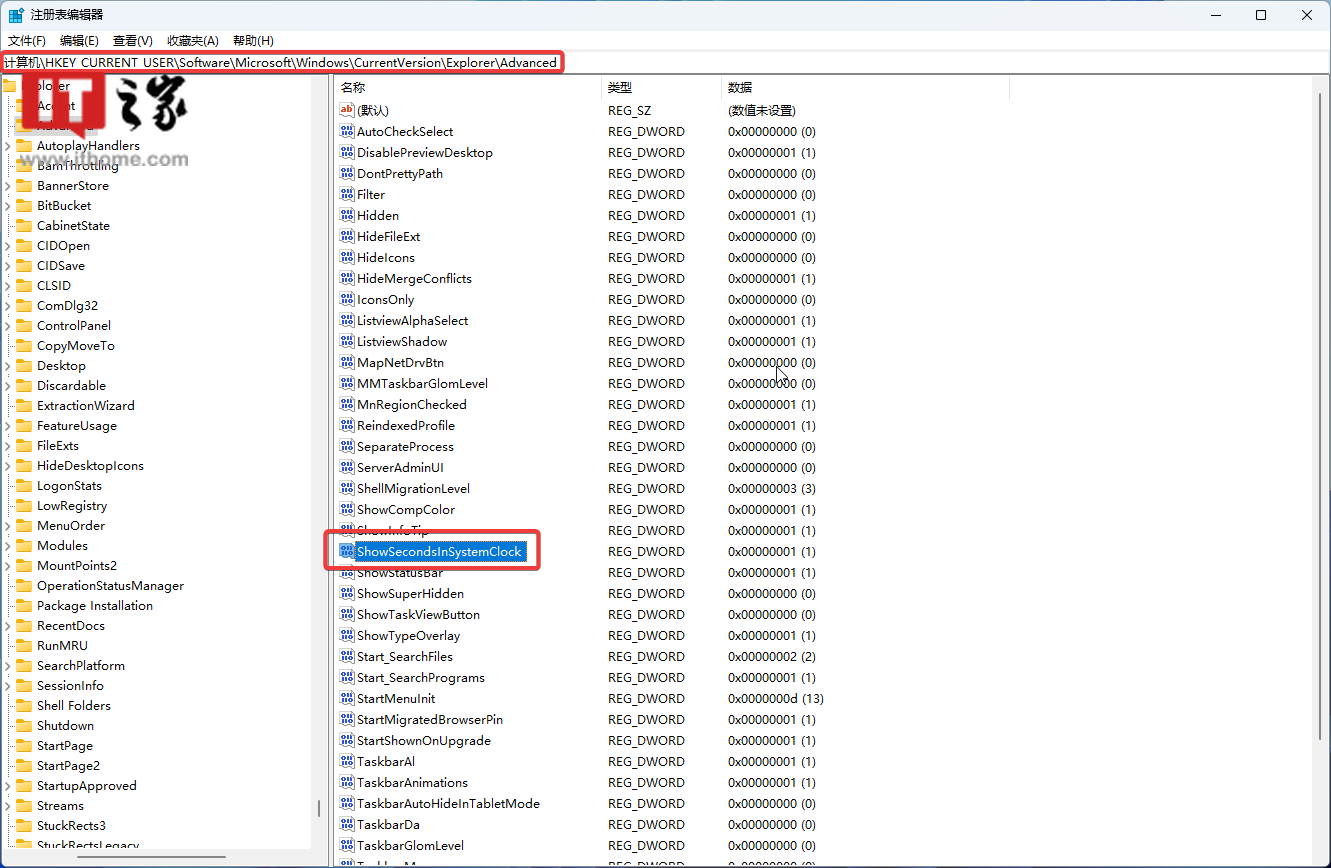The width and height of the screenshot is (1331, 868).
Task: Click the LowRegistry folder icon
Action: (24, 505)
